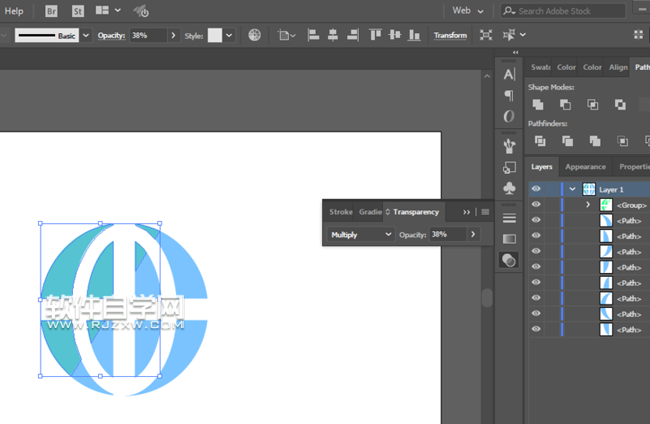Click the Transform button in control bar
This screenshot has height=424, width=650.
[450, 35]
